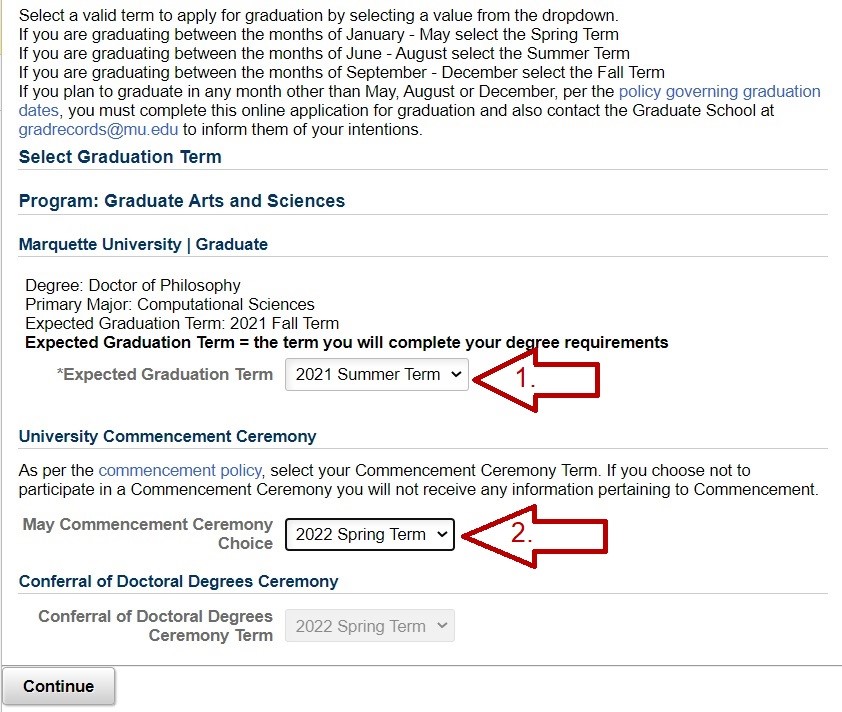Click the gradrecords@mu.edu email link
The image size is (842, 712).
(98, 129)
